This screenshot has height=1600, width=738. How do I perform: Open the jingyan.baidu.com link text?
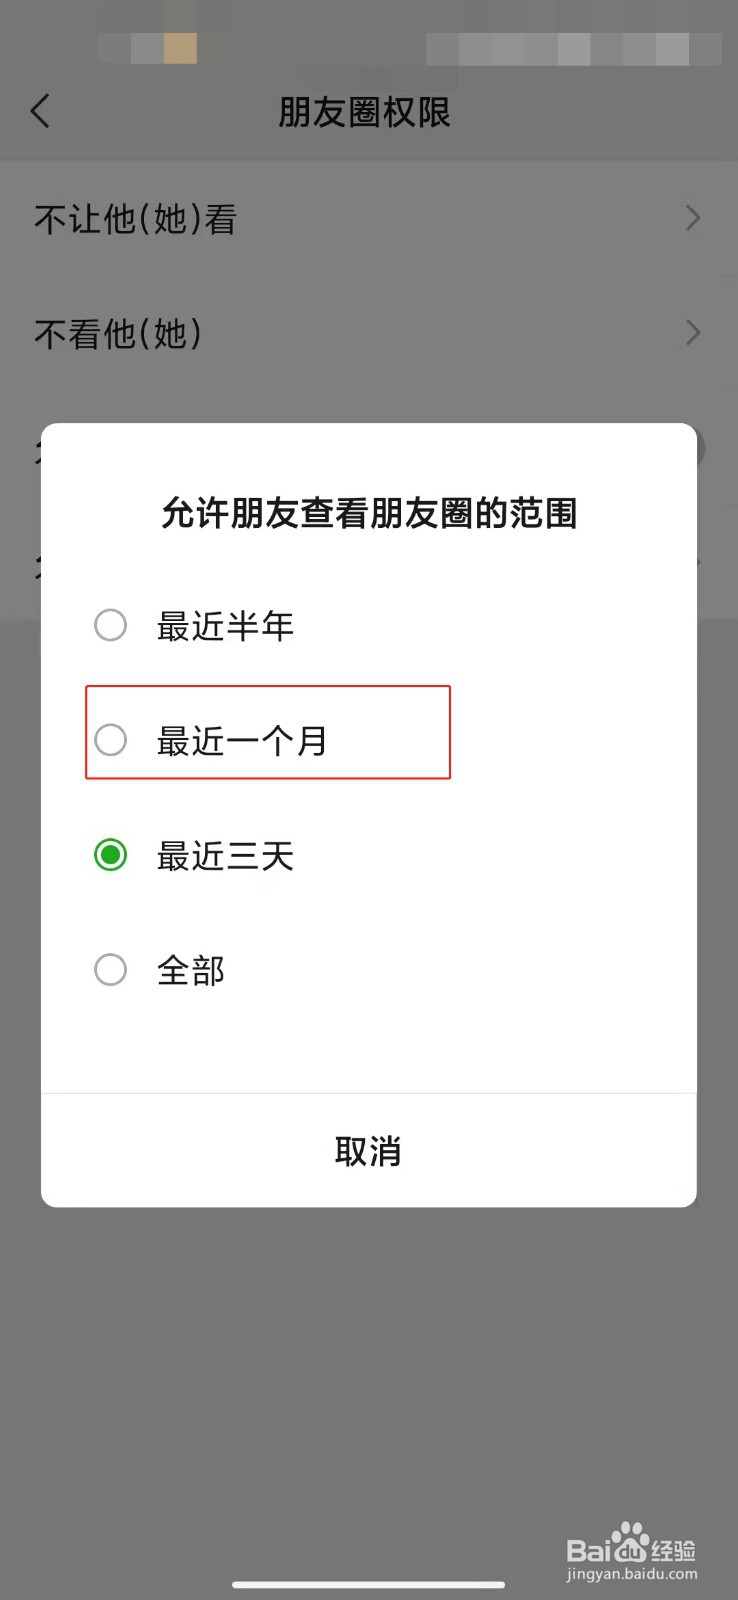coord(632,1574)
